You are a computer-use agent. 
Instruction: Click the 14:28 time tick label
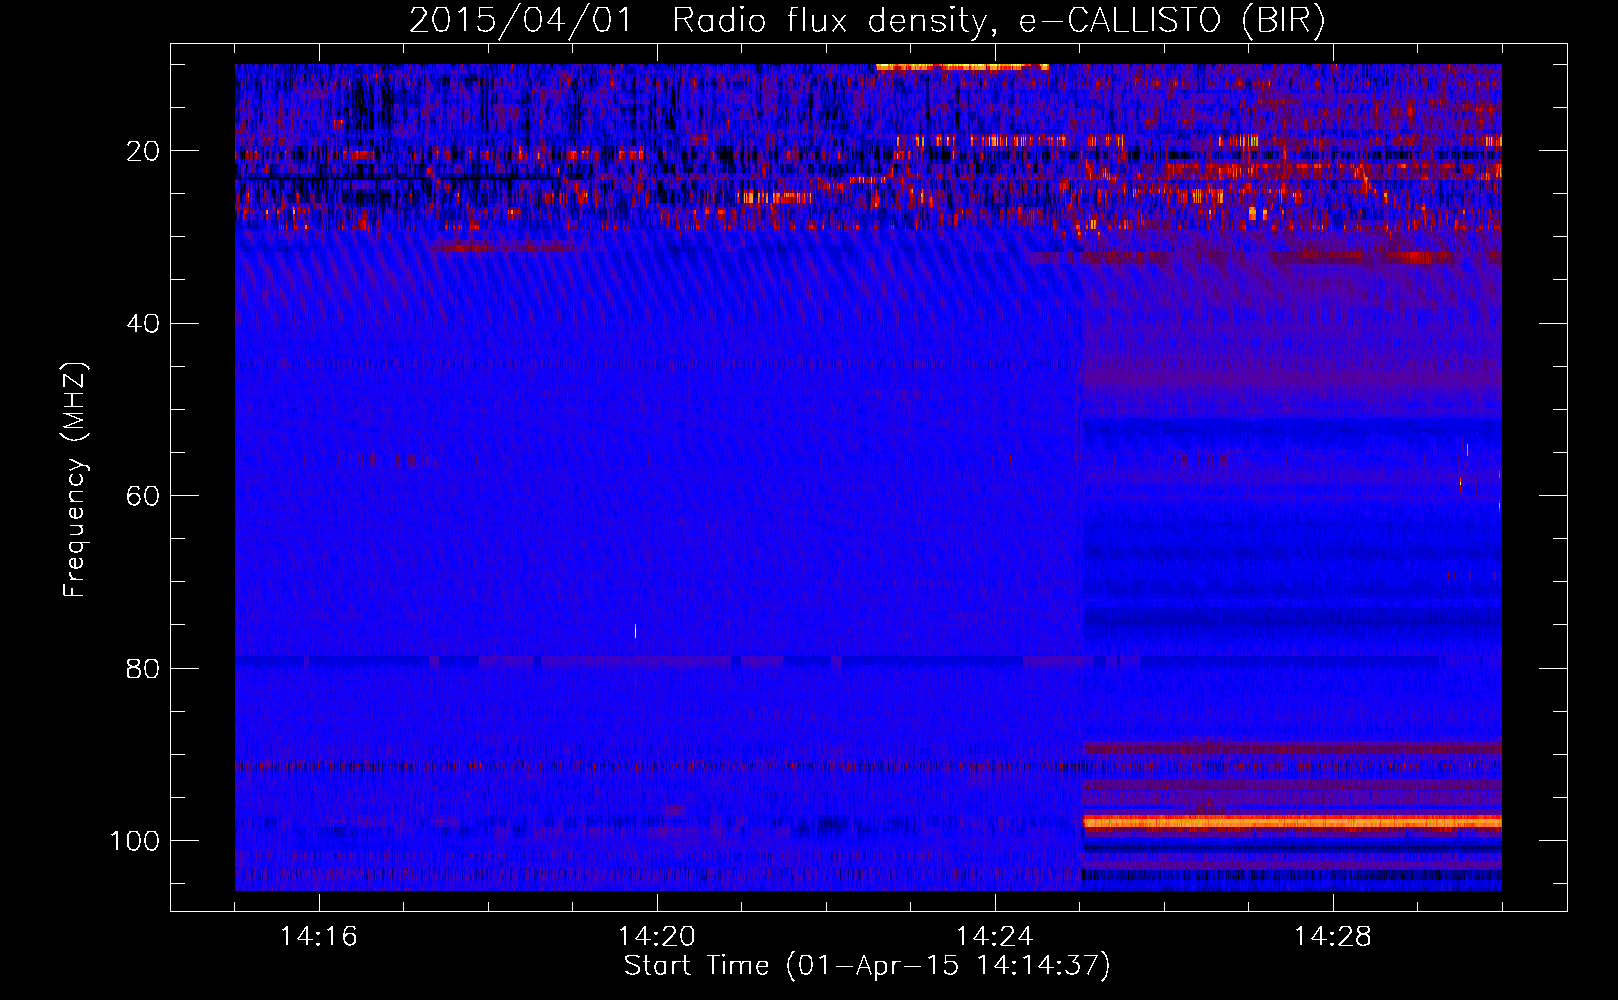[1332, 937]
